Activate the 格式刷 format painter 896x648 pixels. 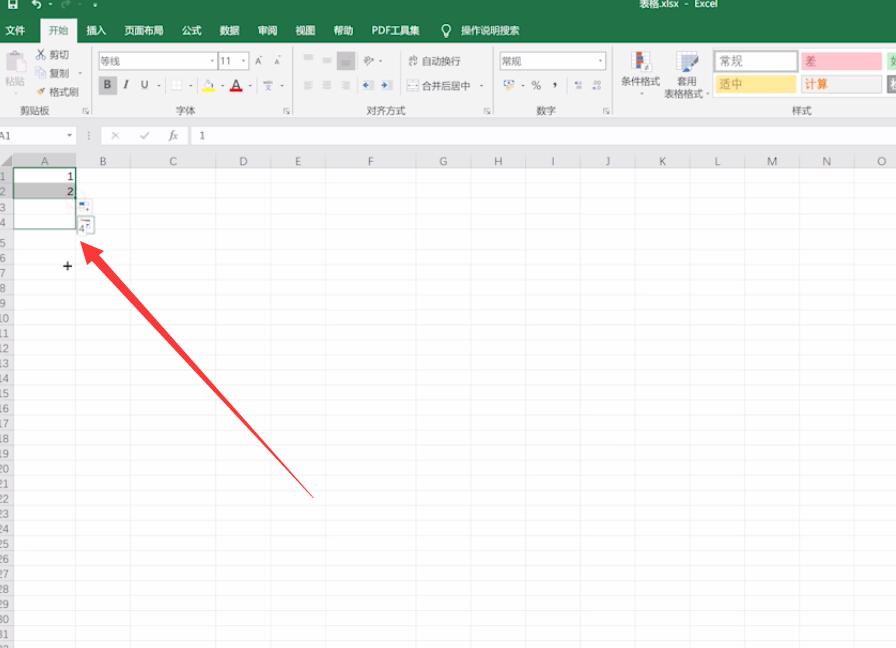57,92
